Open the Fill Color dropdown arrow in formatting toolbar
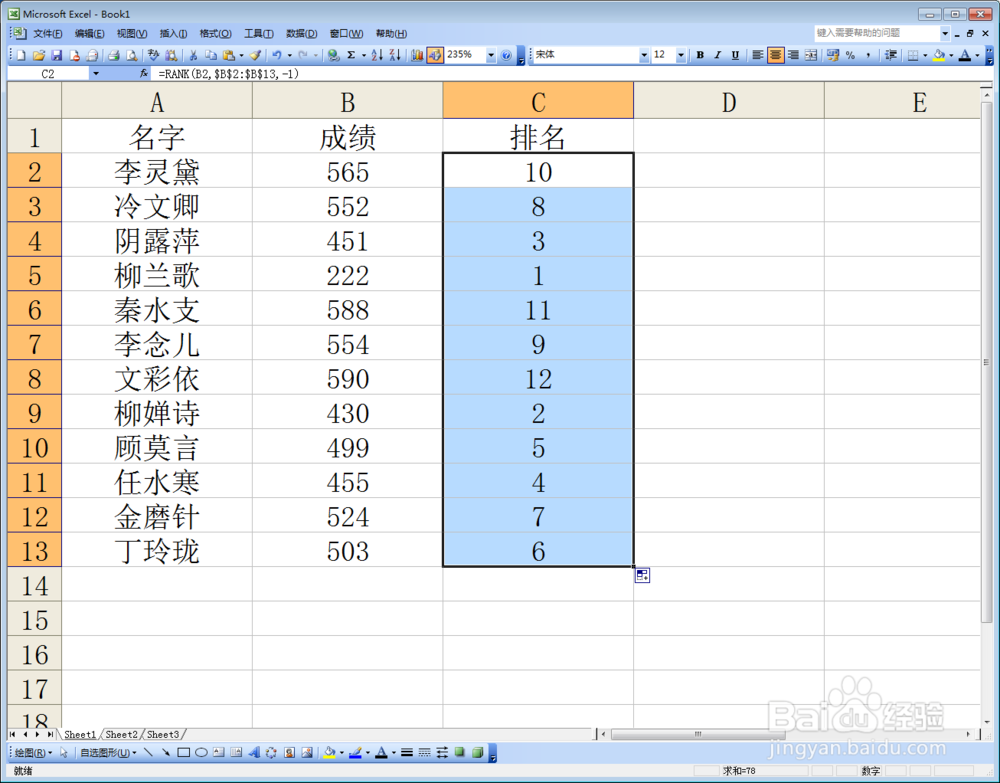The width and height of the screenshot is (1000, 783). coord(951,55)
